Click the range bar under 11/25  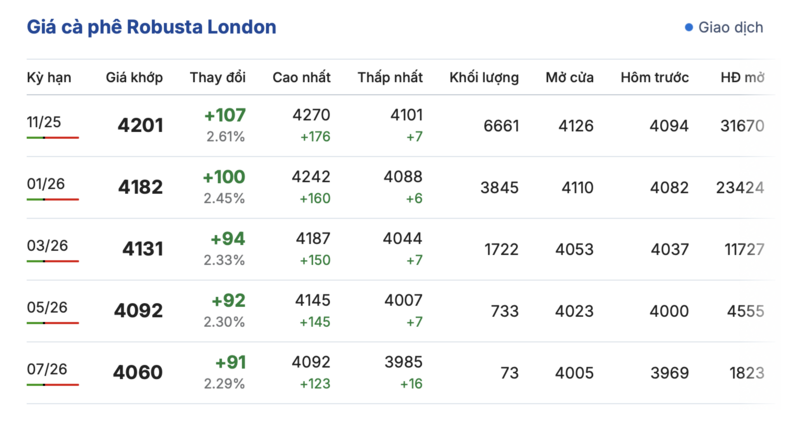pyautogui.click(x=52, y=137)
